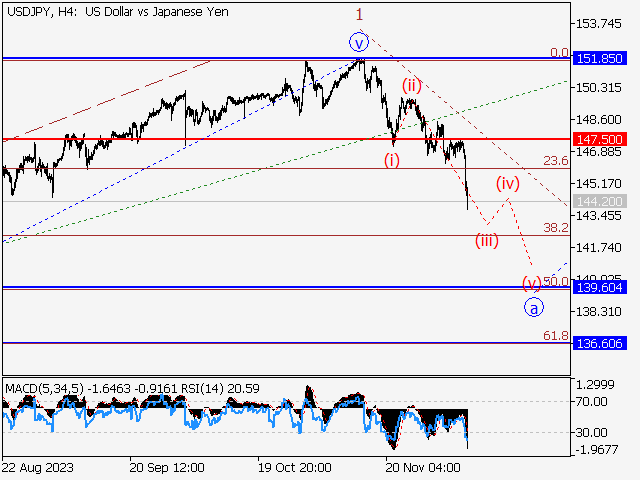Click the 141.740 price axis value

(x=598, y=248)
